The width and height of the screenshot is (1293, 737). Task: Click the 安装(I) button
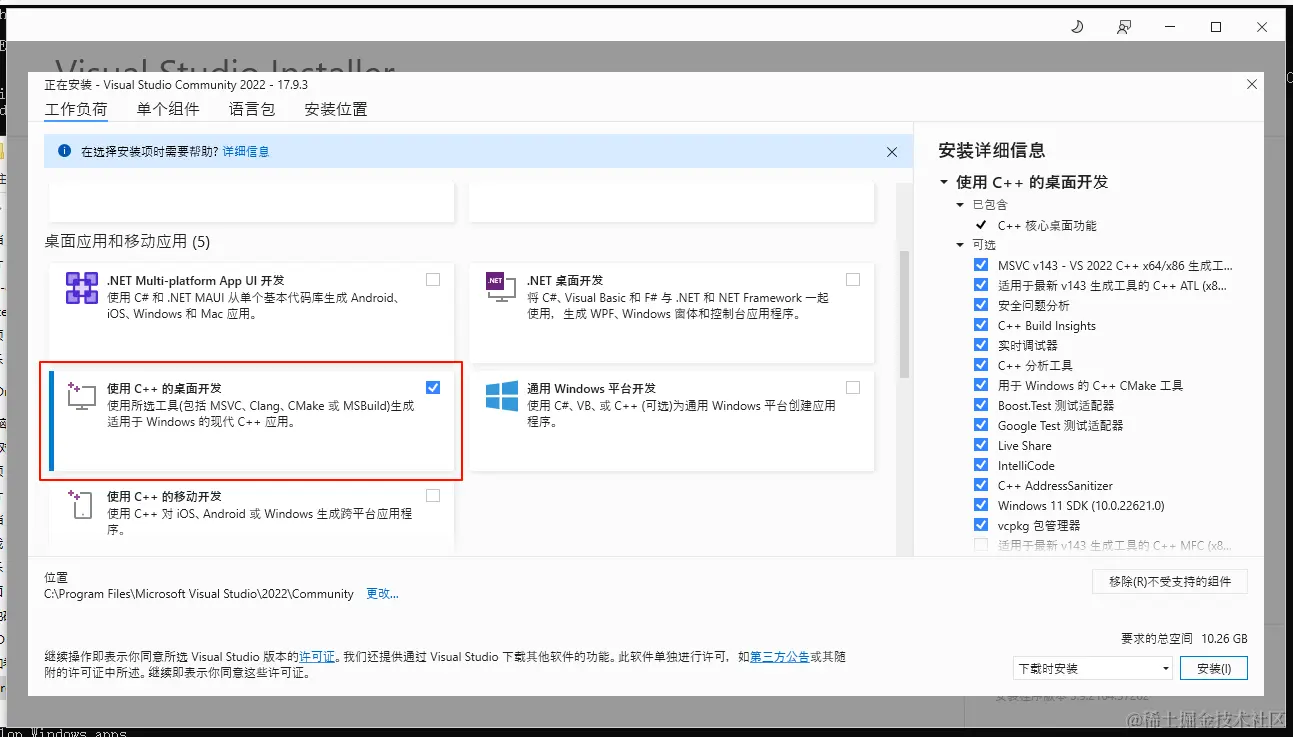coord(1214,668)
